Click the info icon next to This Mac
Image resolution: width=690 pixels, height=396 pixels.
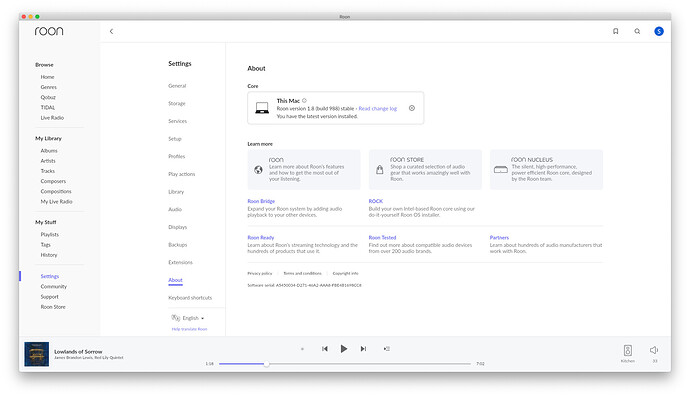[304, 100]
